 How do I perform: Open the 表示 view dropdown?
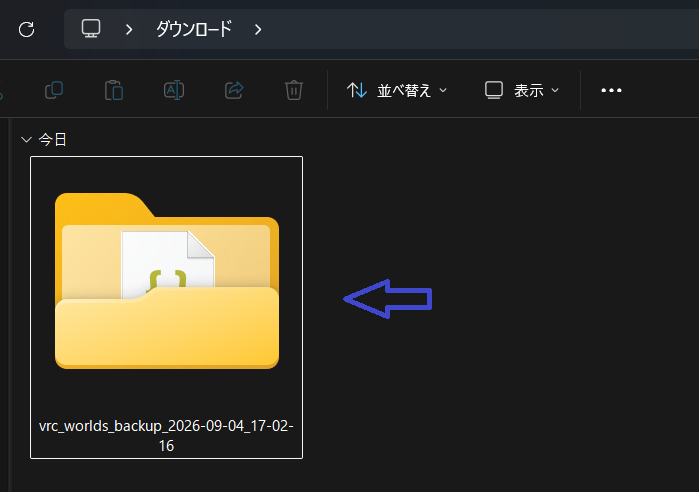click(x=522, y=90)
